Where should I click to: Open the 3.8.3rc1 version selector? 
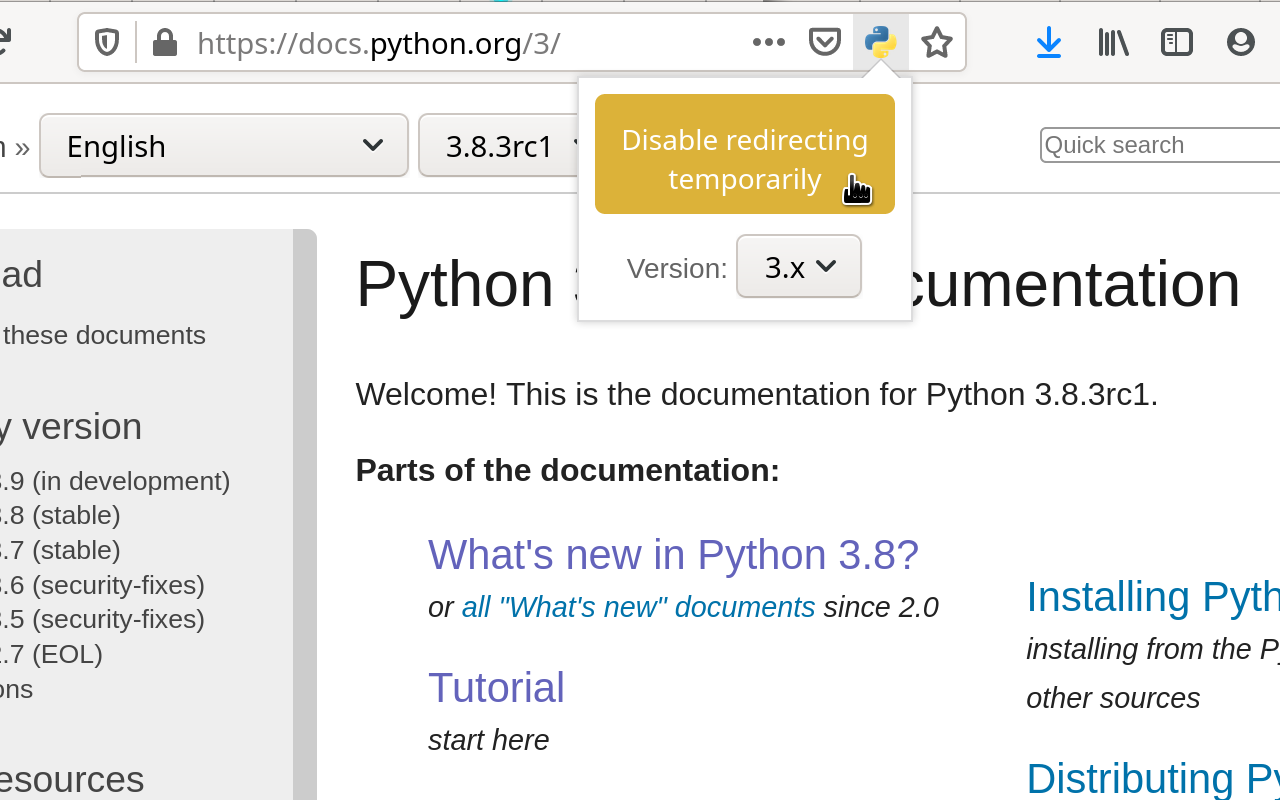click(x=500, y=146)
